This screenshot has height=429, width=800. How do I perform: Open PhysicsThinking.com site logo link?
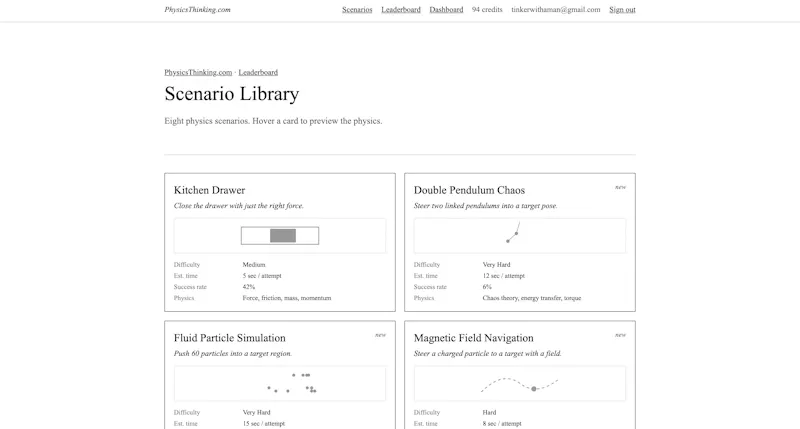[197, 10]
